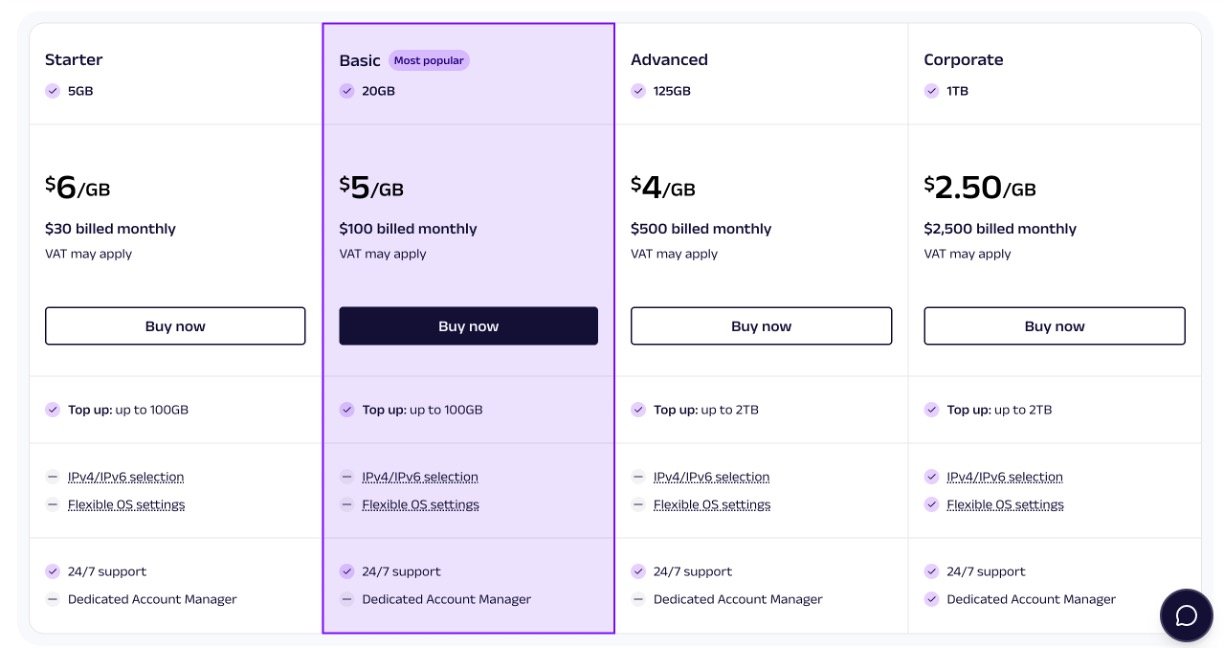Click IPv4/IPv6 selection link under Starter
Screen dimensions: 1224x648
click(x=126, y=477)
